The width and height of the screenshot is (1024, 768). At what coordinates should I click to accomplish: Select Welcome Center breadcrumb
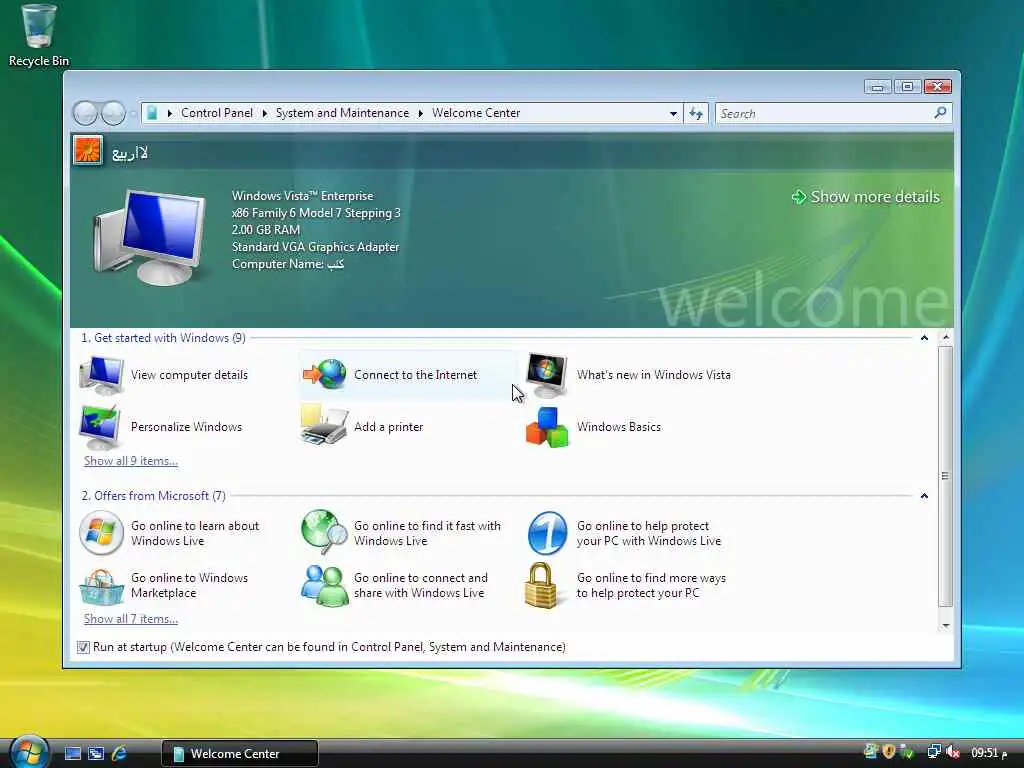[x=476, y=113]
